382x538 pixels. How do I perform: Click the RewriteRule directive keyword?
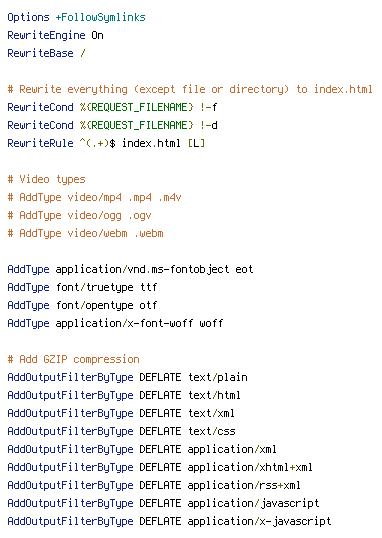coord(40,143)
